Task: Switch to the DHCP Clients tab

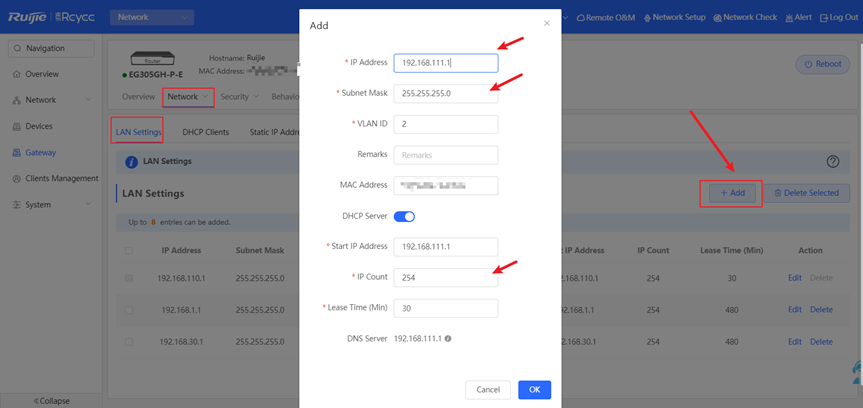Action: point(205,132)
